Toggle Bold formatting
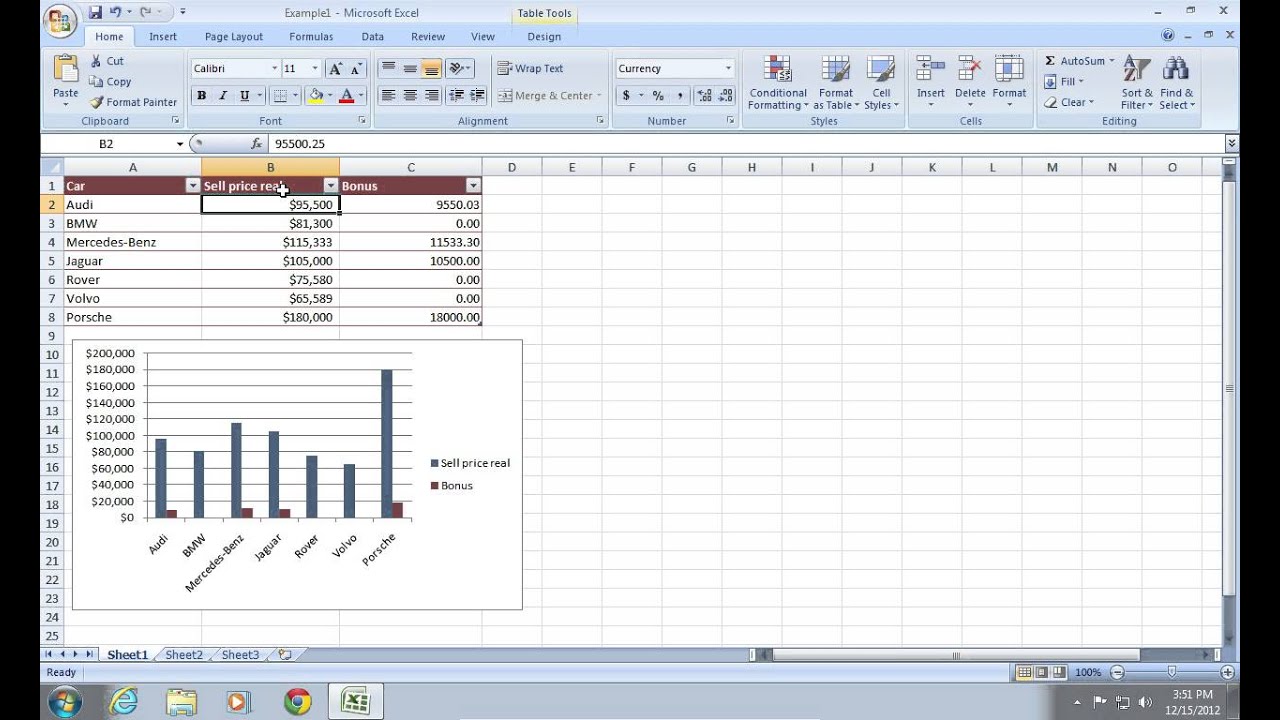This screenshot has height=720, width=1280. [201, 96]
